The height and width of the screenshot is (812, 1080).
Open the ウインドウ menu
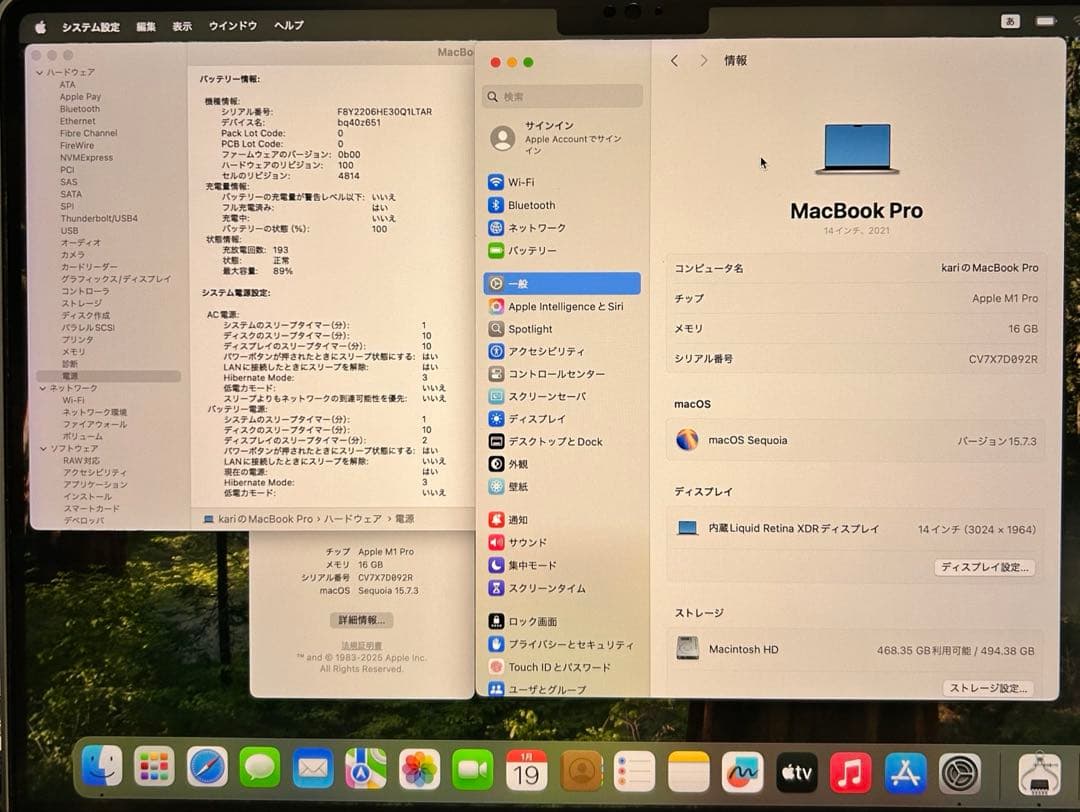(232, 25)
